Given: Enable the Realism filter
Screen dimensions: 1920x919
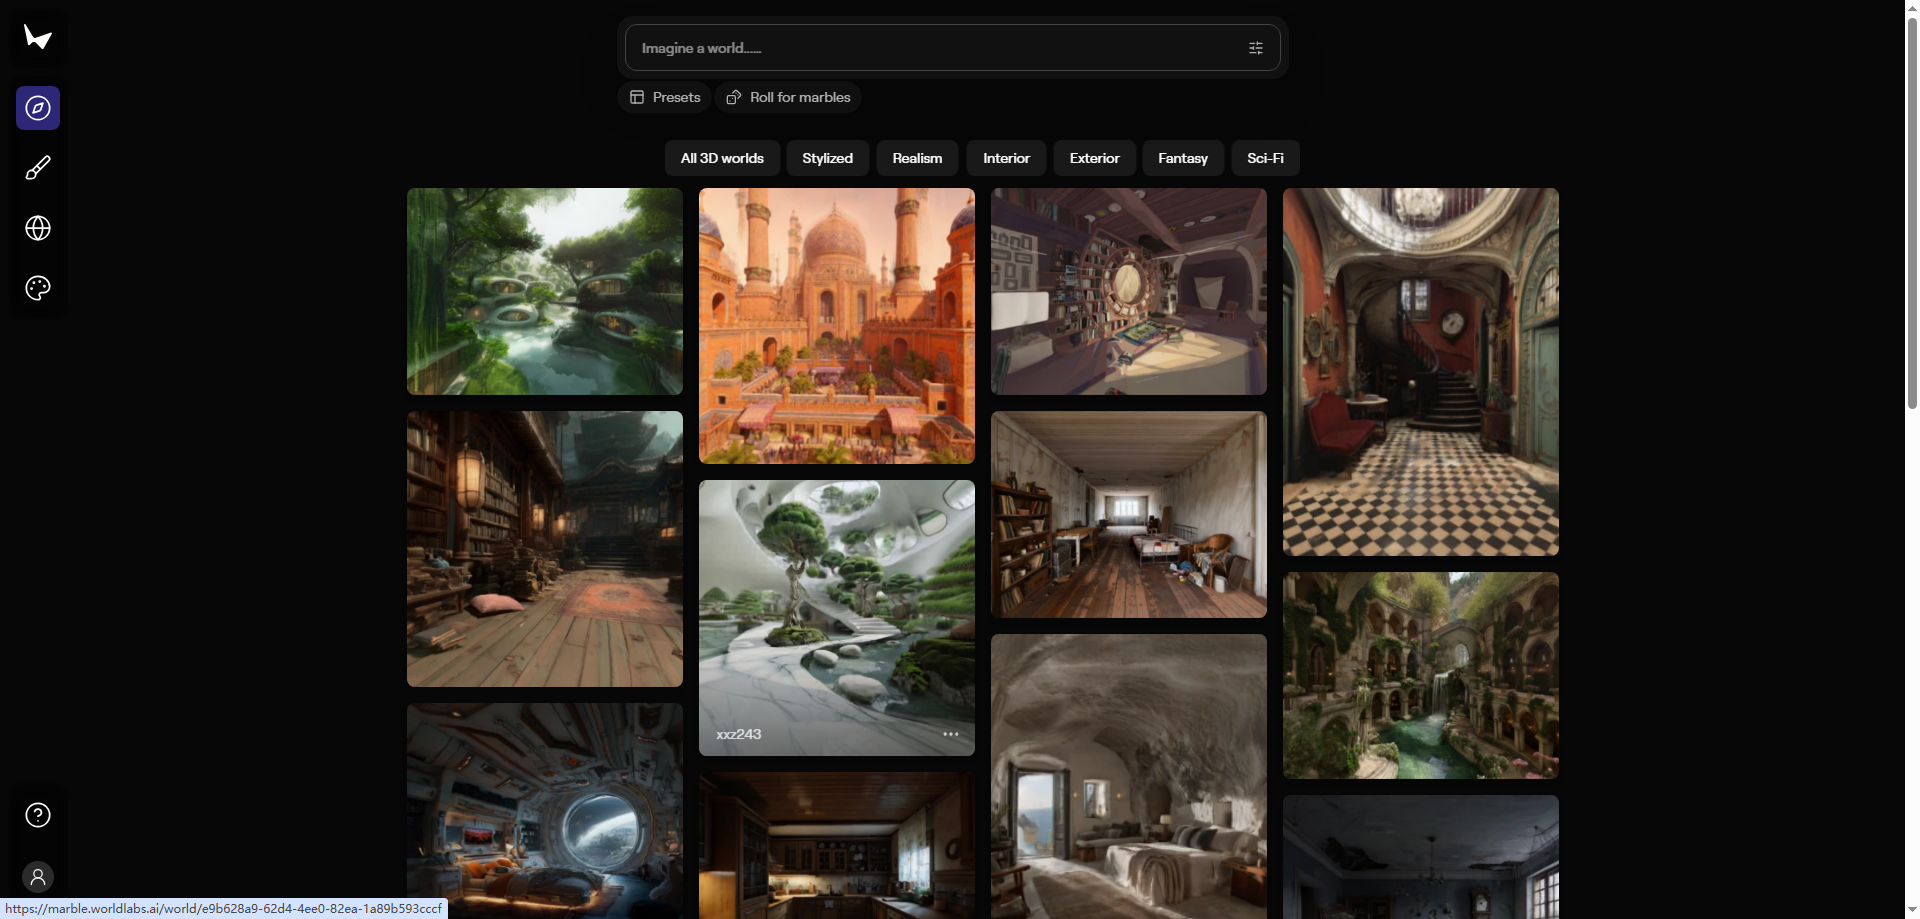Looking at the screenshot, I should pos(916,157).
